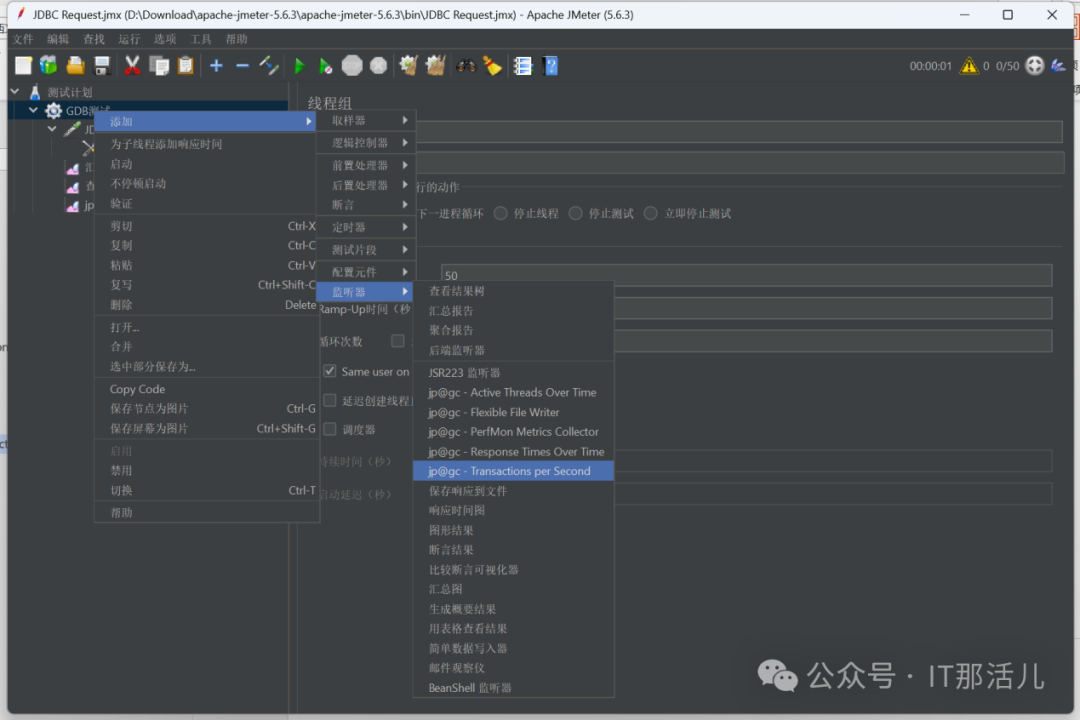This screenshot has height=720, width=1080.
Task: Click the Copy icon in toolbar
Action: tap(159, 65)
